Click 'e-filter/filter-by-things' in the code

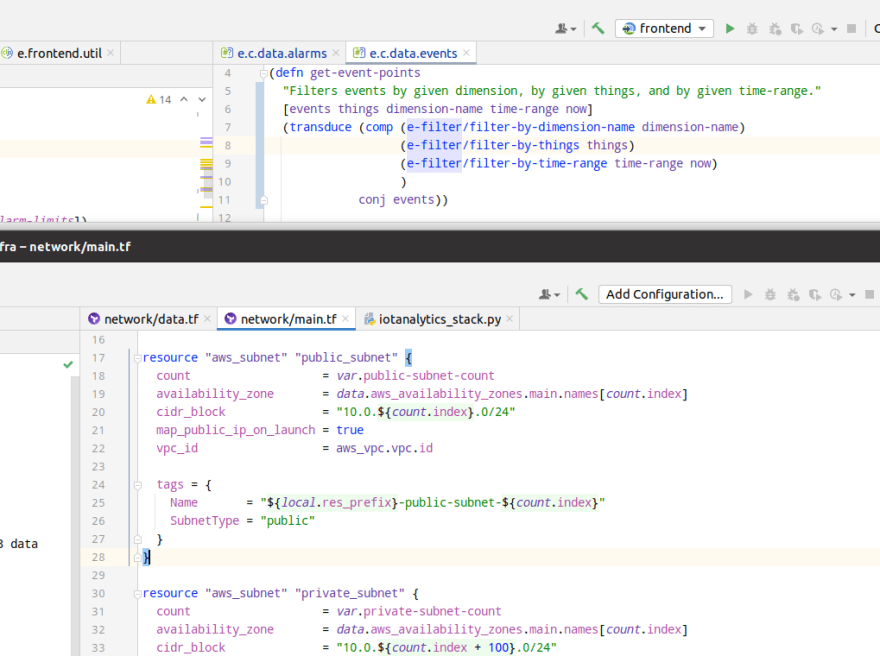pos(493,145)
